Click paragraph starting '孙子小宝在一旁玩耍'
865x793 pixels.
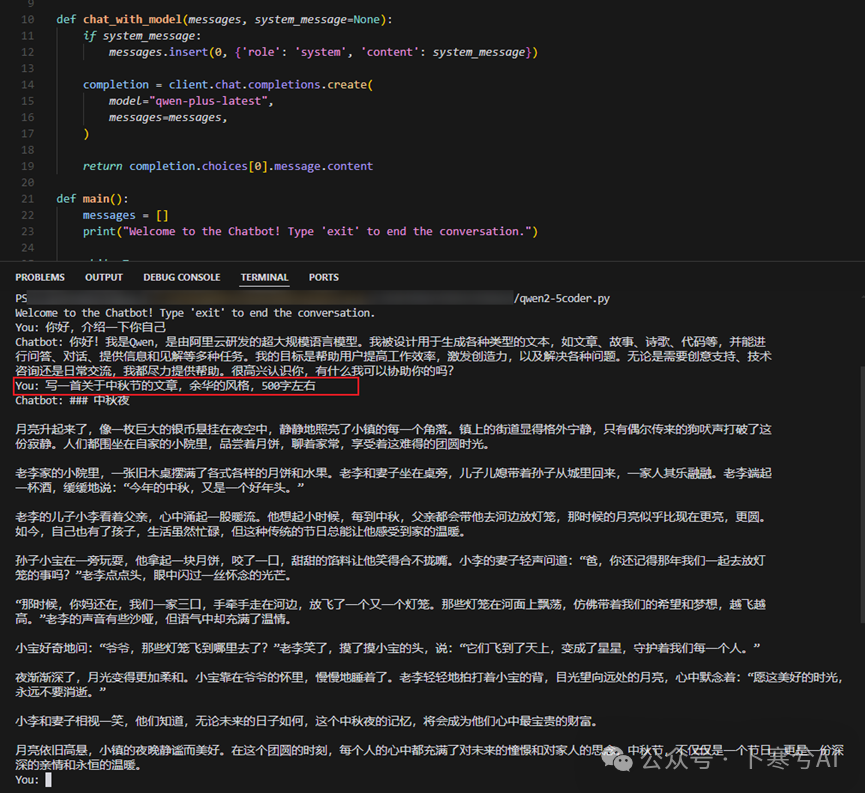click(390, 568)
